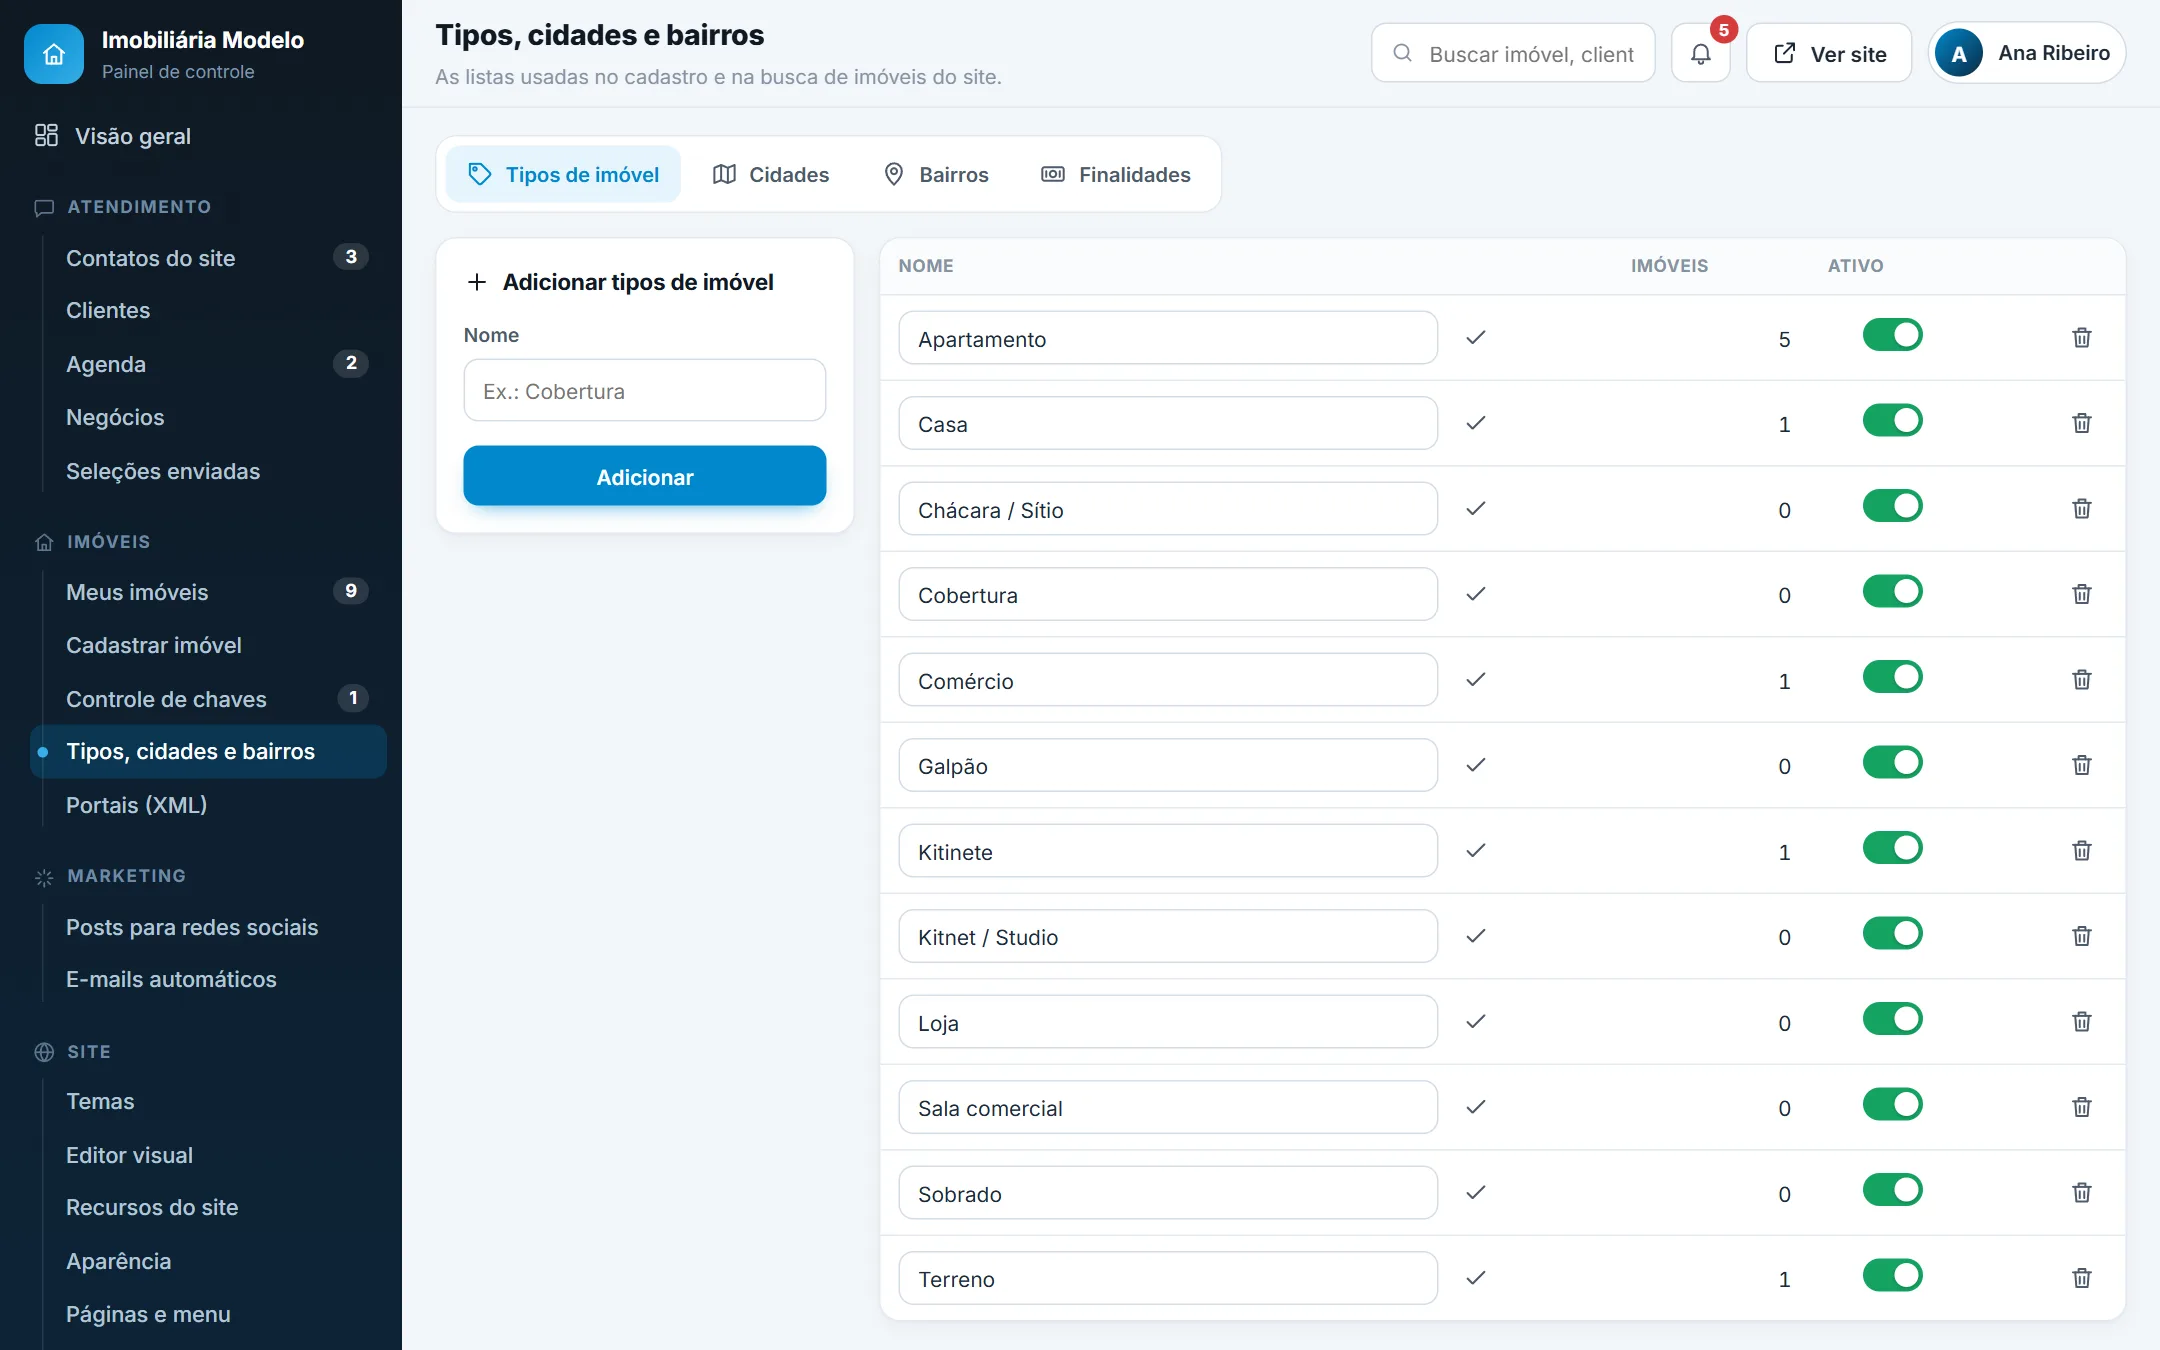
Task: Click the Imobiliária Modelo home logo
Action: coord(54,54)
